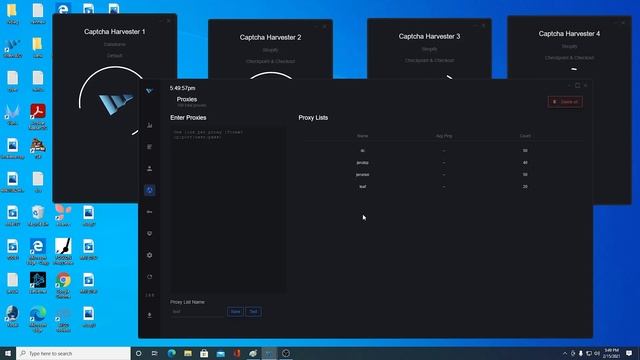Open the volume control in the system tray
Image resolution: width=640 pixels, height=360 pixels.
point(597,353)
